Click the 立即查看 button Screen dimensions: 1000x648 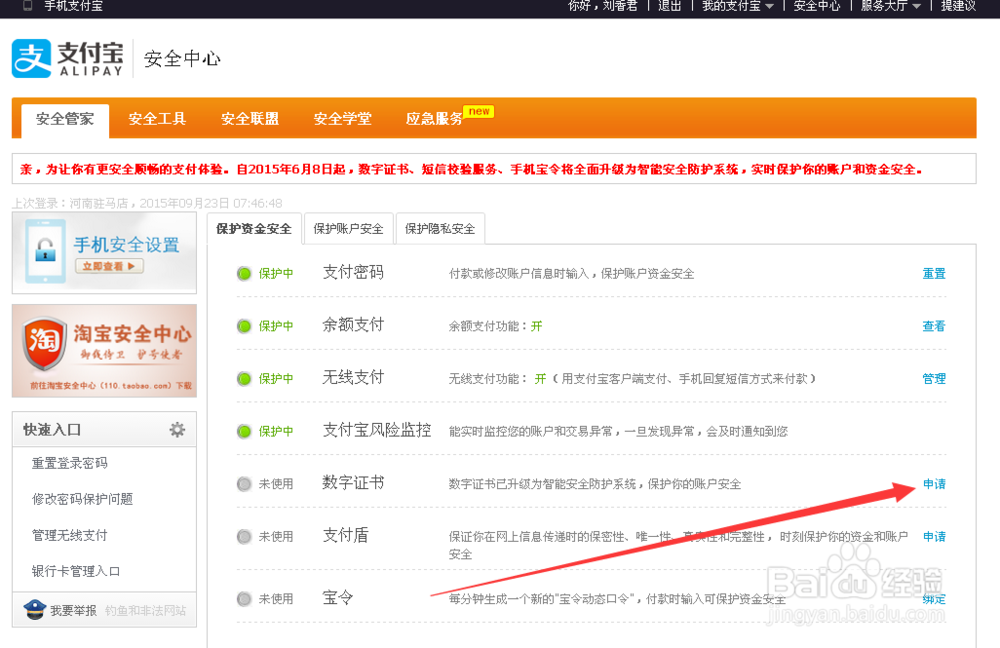(109, 266)
